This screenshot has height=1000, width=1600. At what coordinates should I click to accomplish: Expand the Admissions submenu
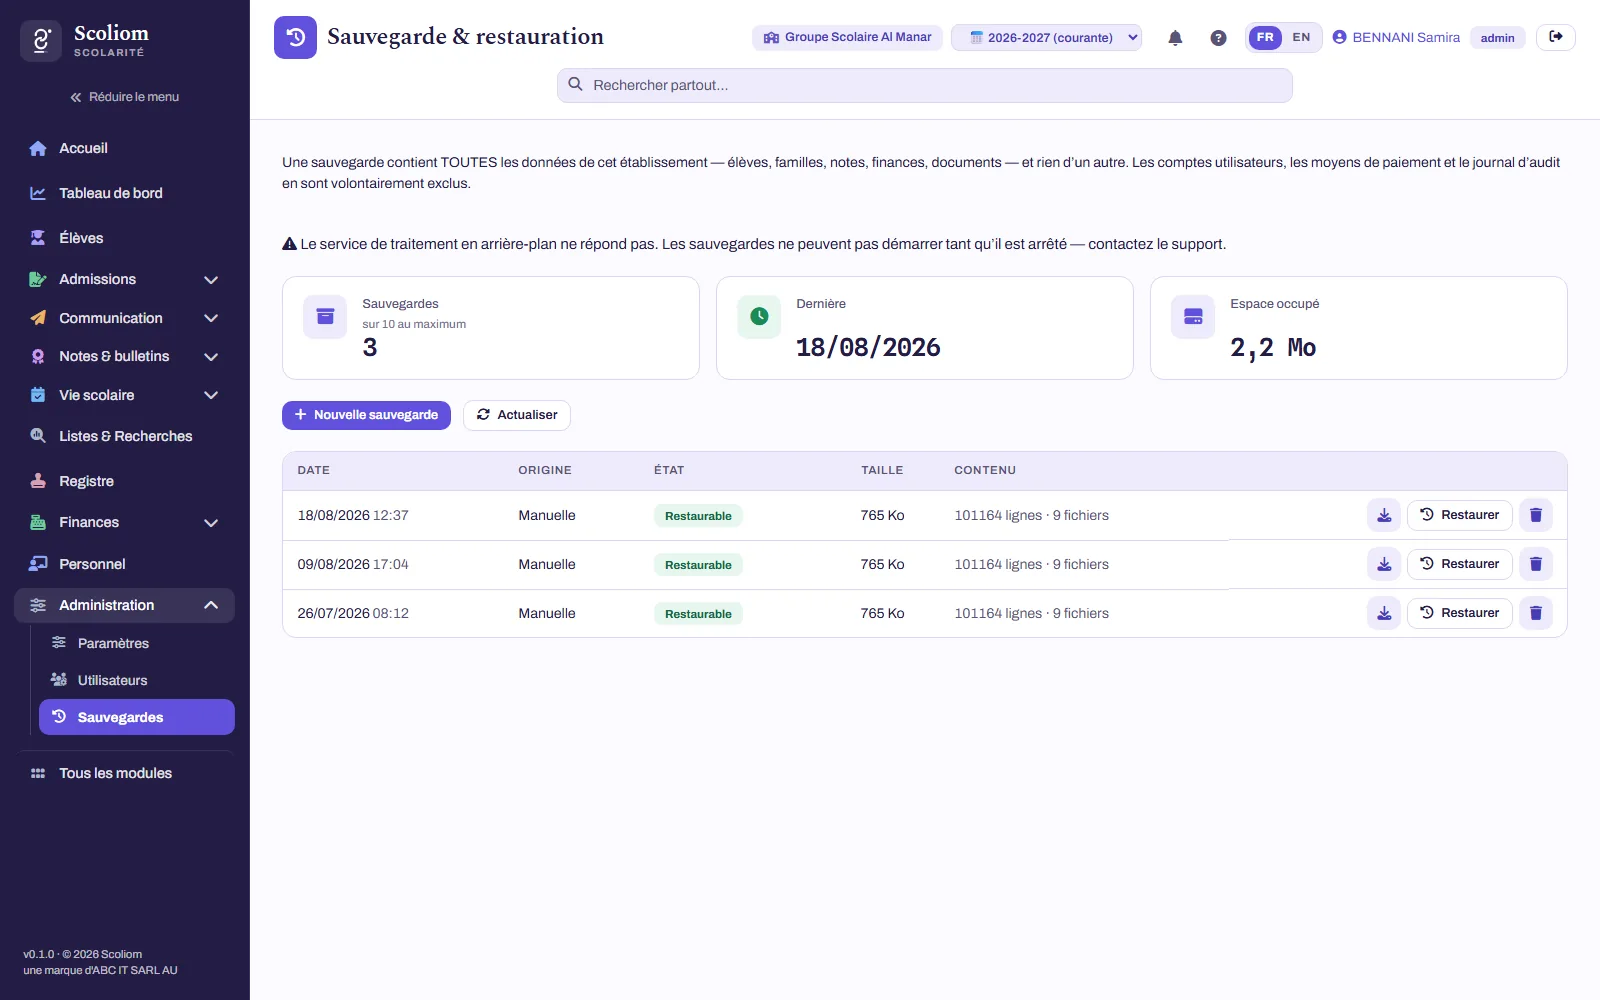click(x=211, y=280)
